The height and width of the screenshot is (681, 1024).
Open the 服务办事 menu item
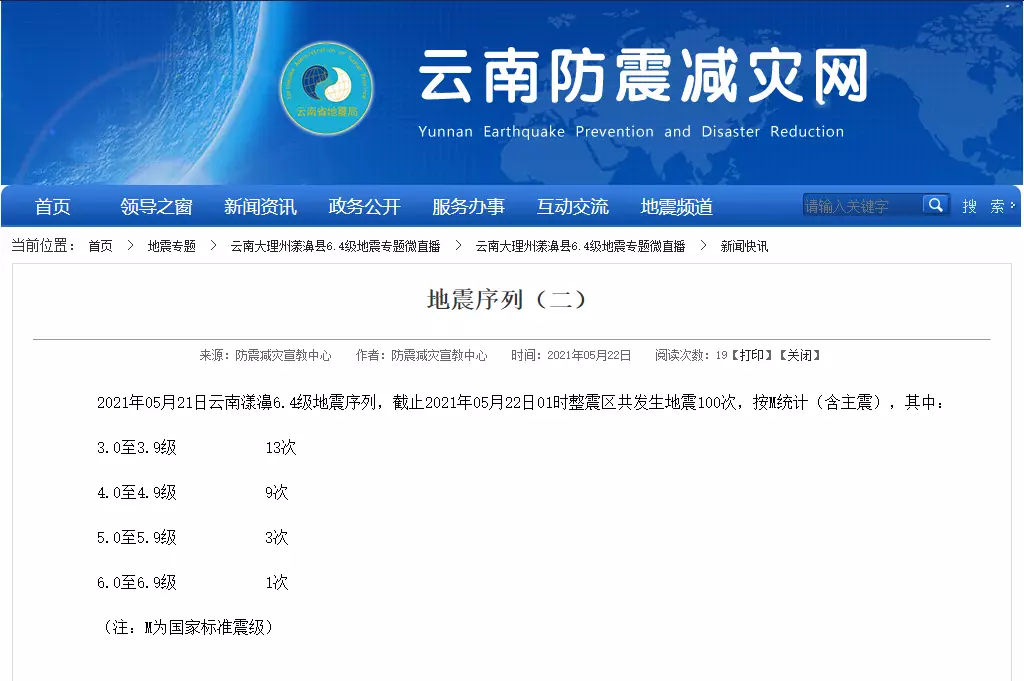[468, 207]
